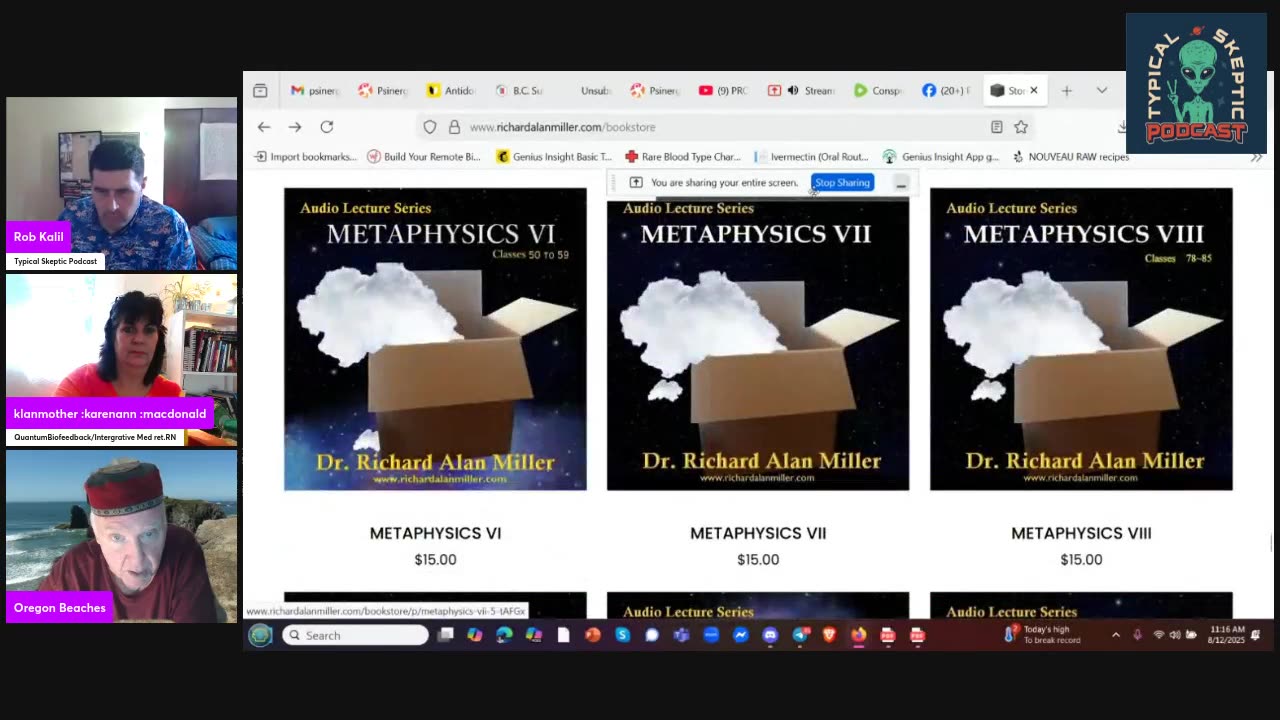Viewport: 1280px width, 720px height.
Task: Click the microphone tray icon
Action: click(x=1138, y=635)
